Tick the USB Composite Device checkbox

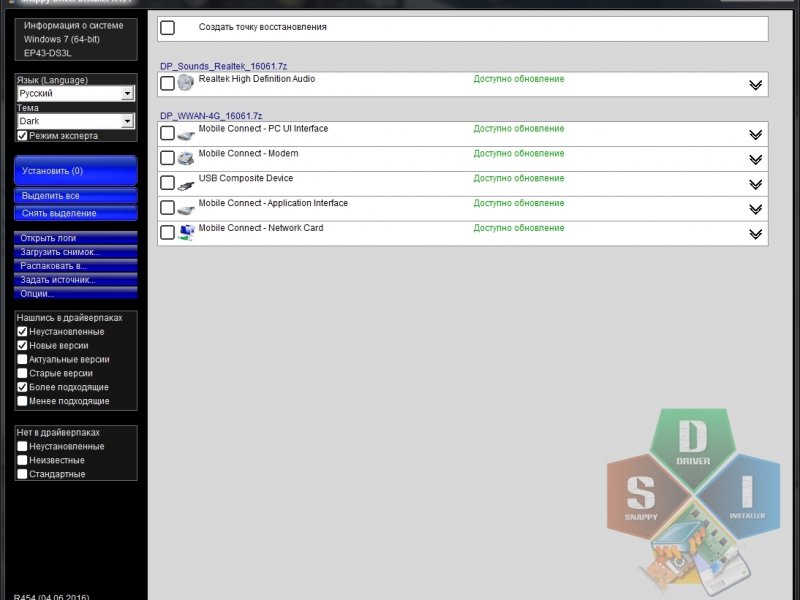click(x=167, y=183)
